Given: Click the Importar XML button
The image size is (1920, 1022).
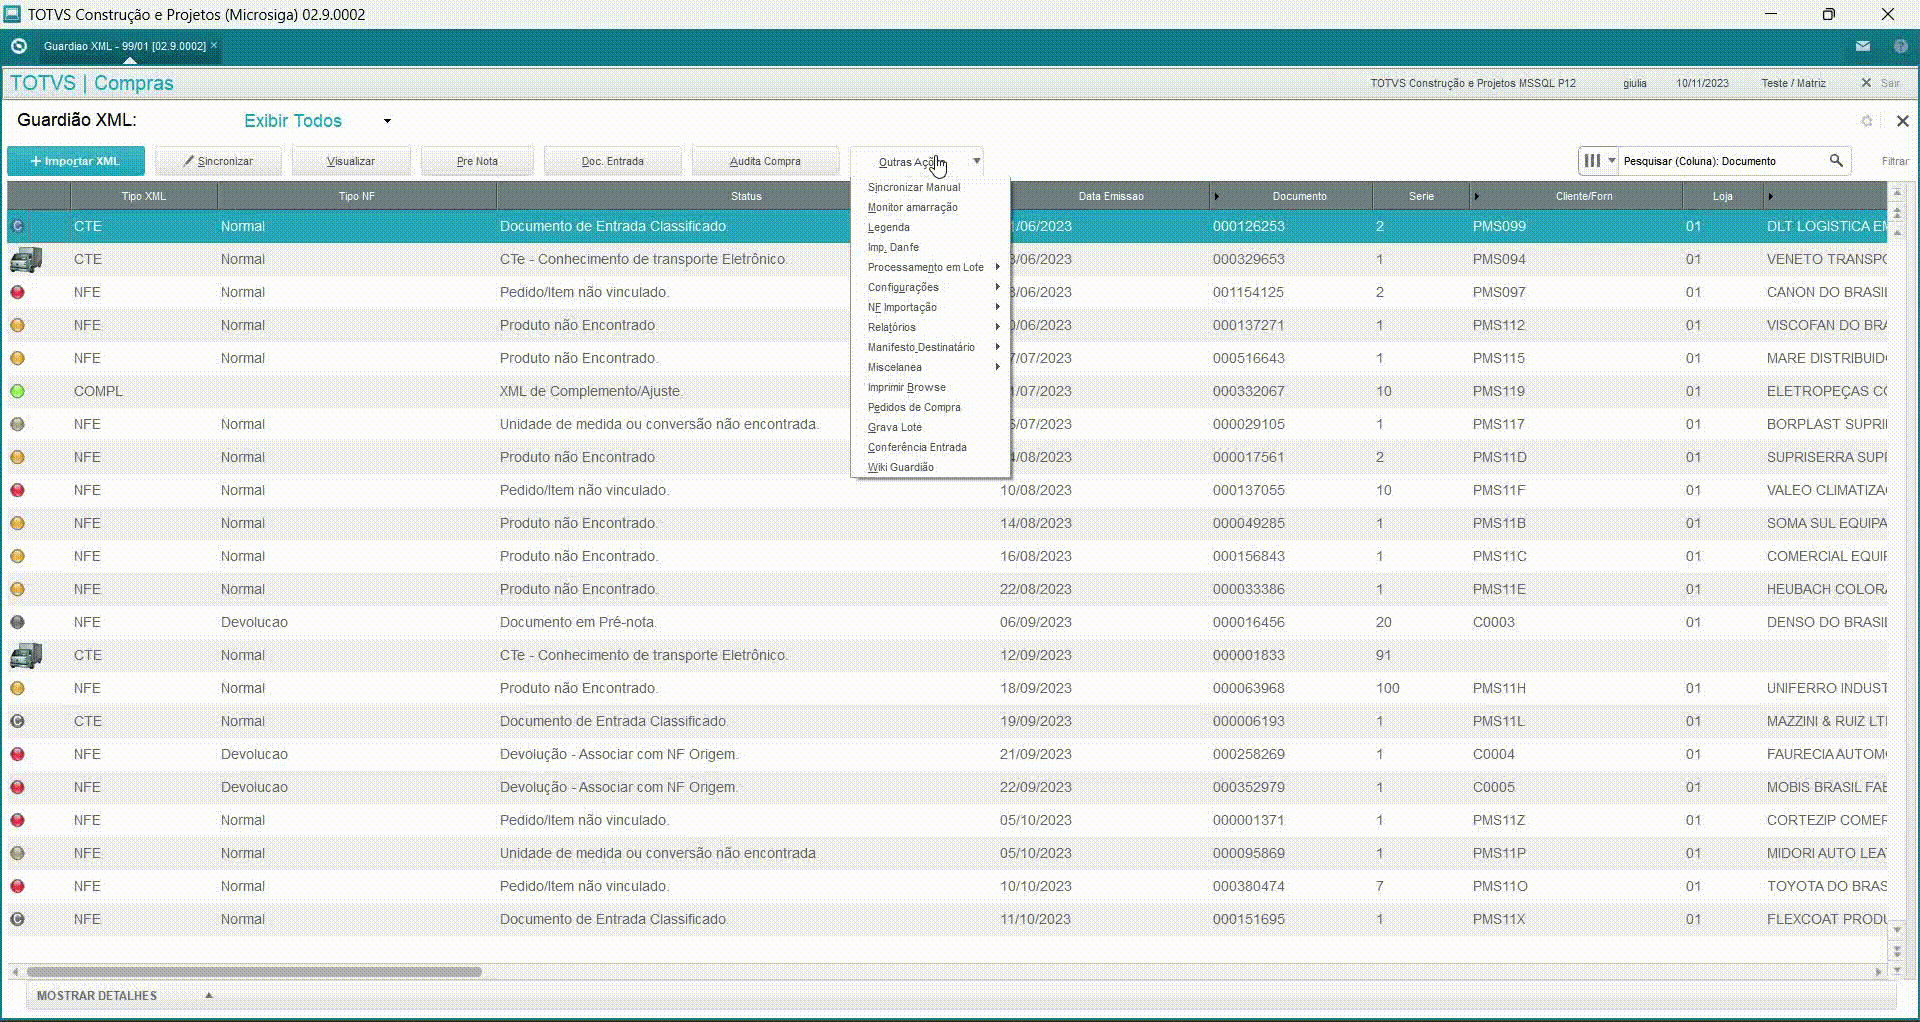Looking at the screenshot, I should (x=76, y=161).
